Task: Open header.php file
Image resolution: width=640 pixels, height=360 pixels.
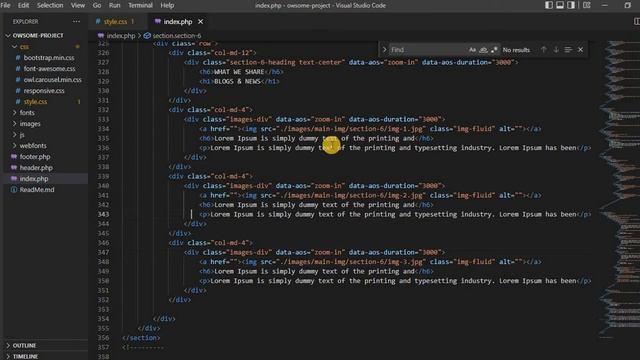Action: (36, 168)
